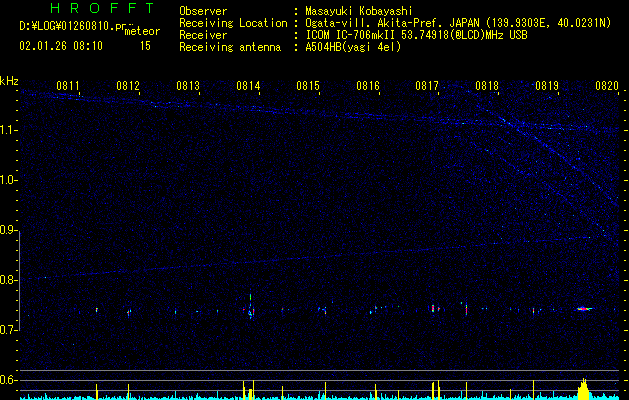This screenshot has height=400, width=629.
Task: Click the 0813 time marker
Action: point(188,85)
